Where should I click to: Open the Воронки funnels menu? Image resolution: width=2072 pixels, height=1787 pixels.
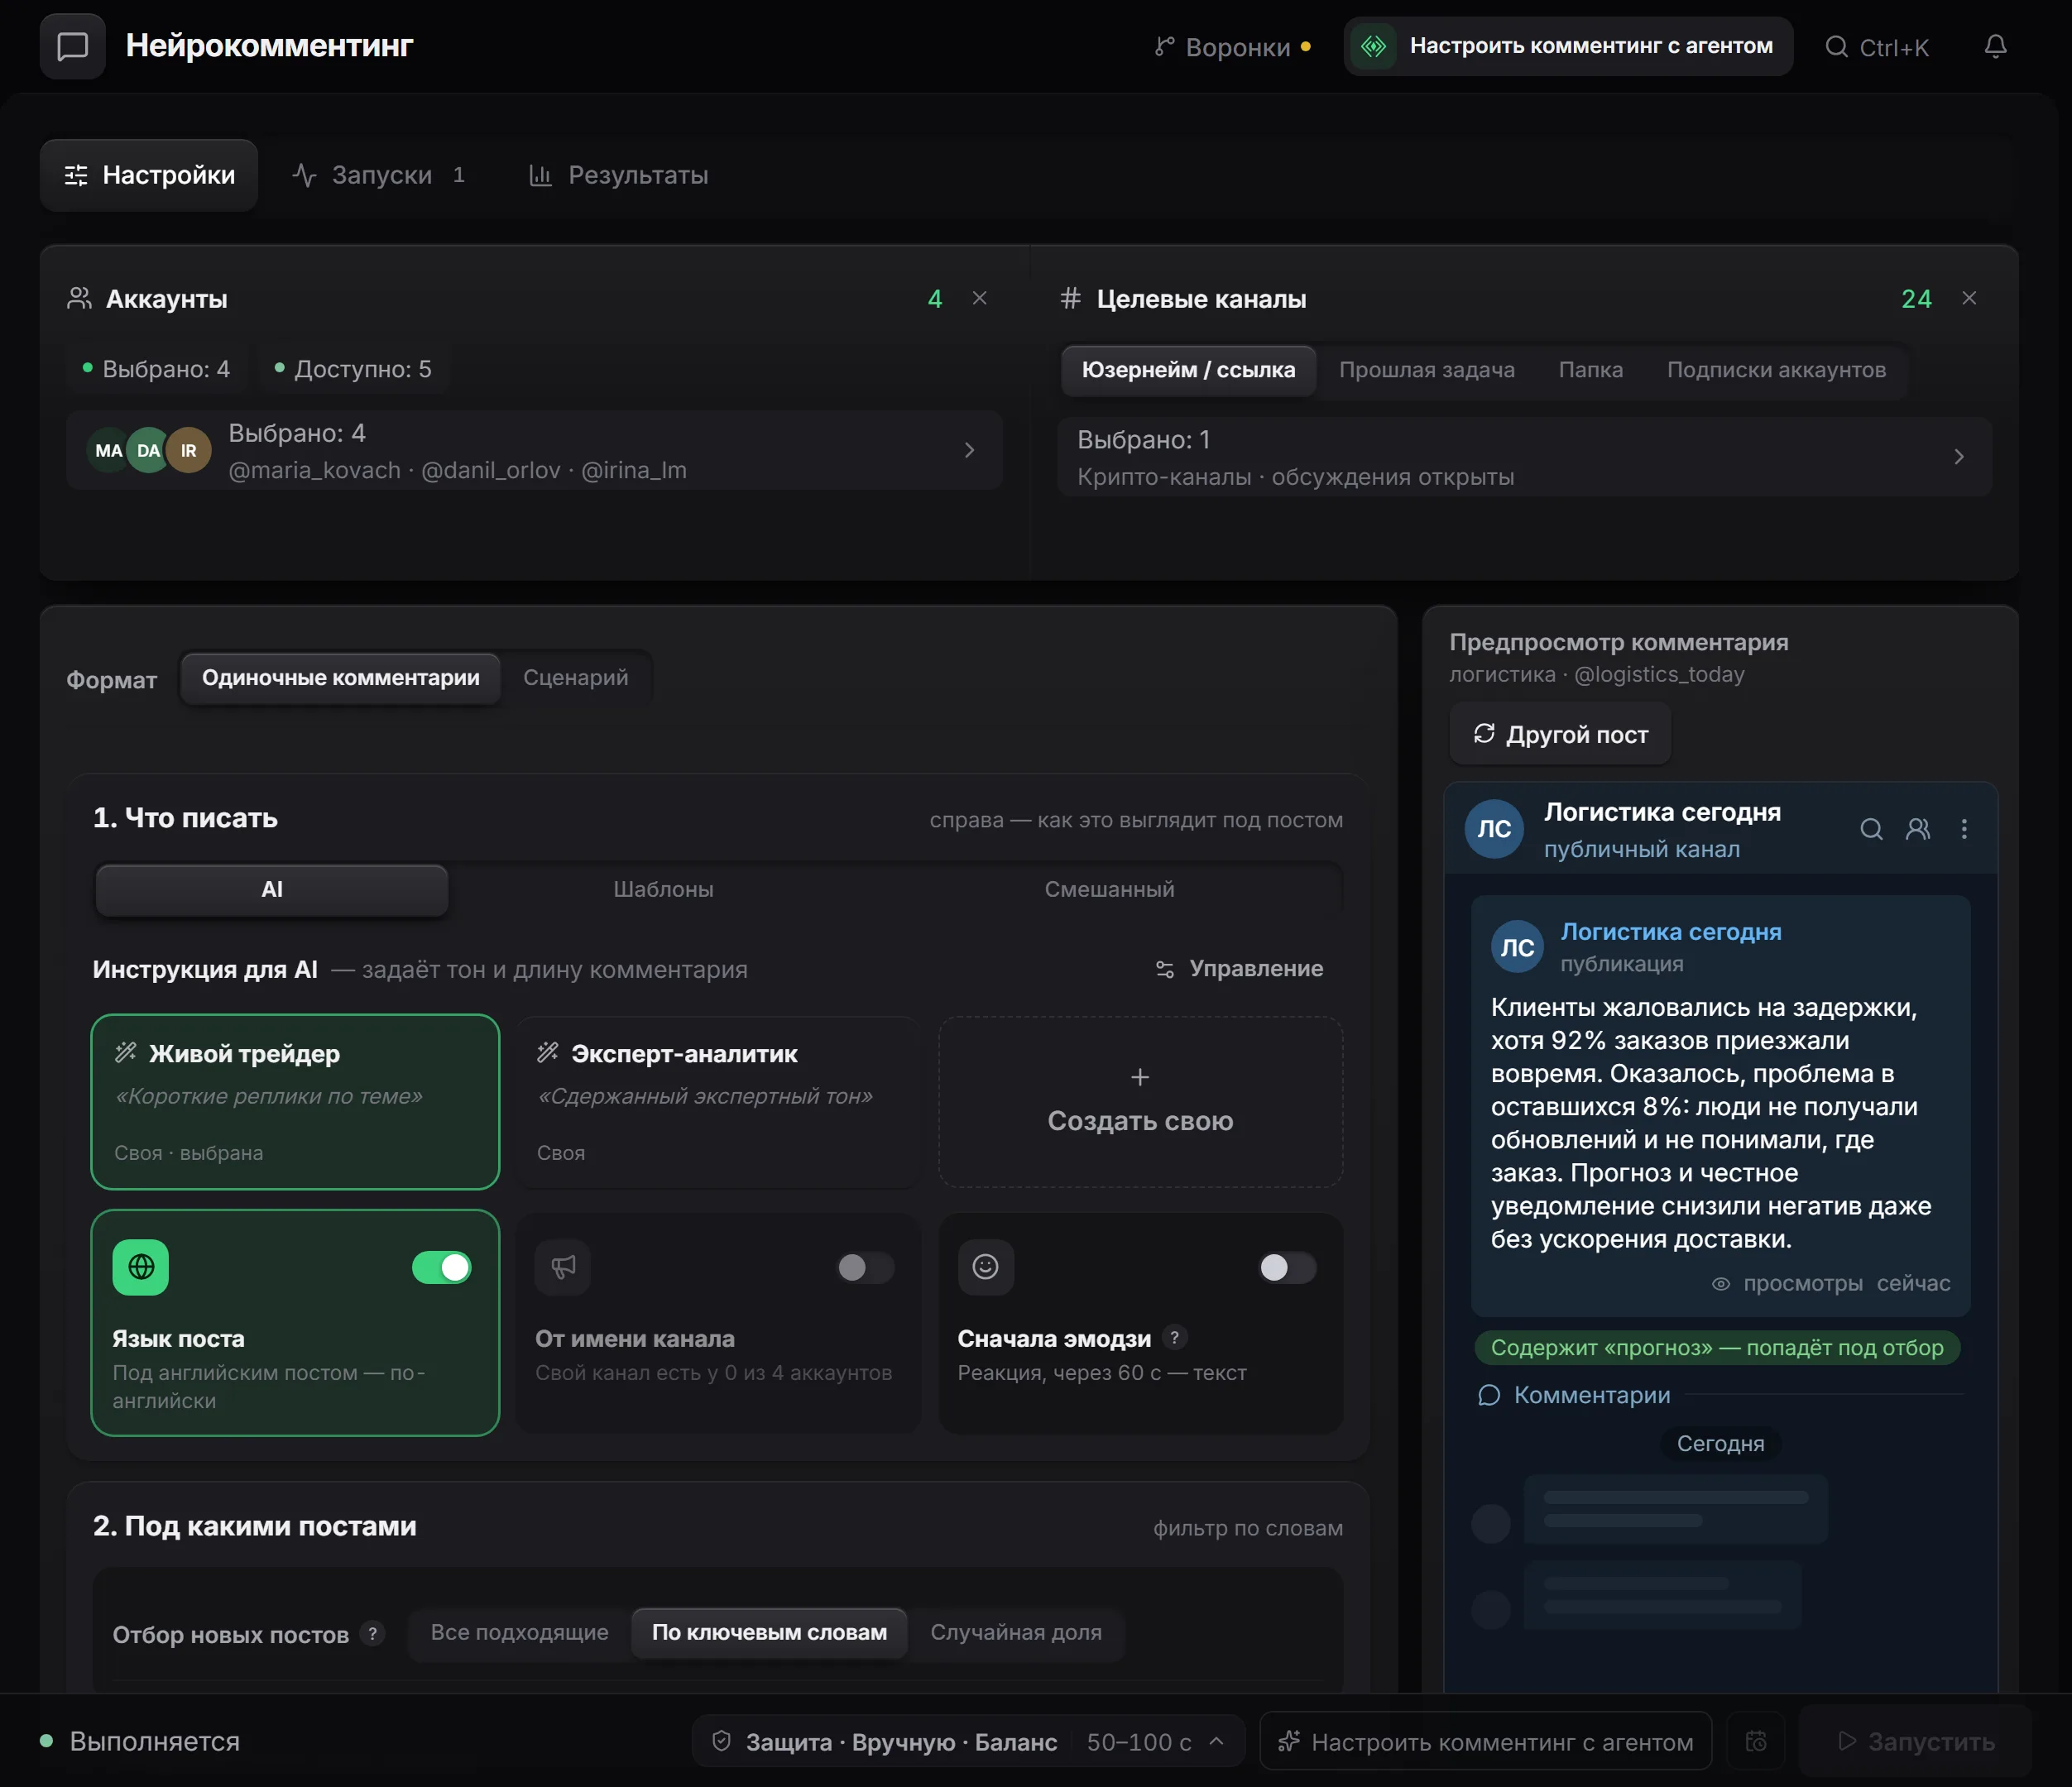[x=1232, y=47]
